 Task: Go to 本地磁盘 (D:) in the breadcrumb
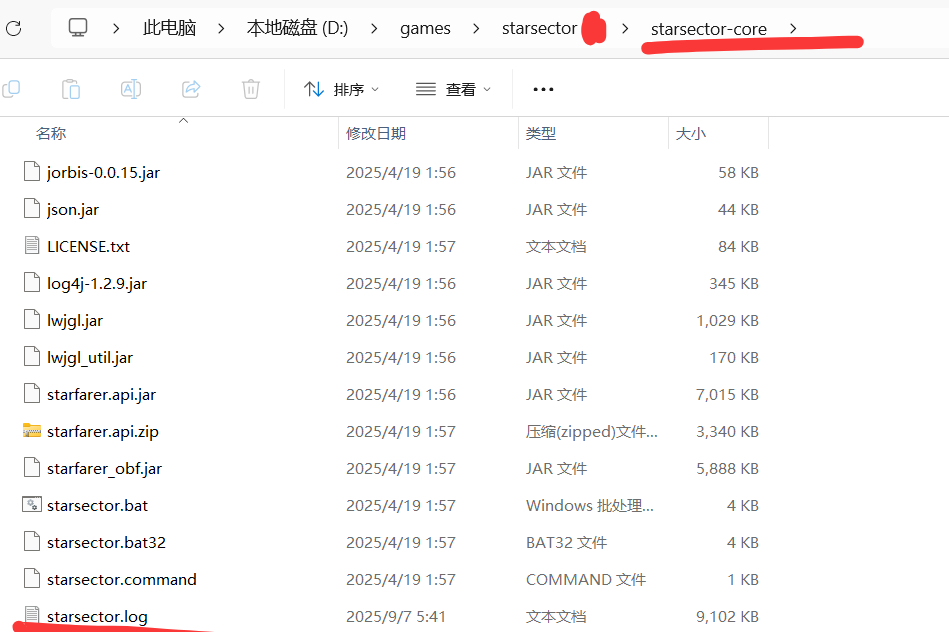[x=297, y=28]
